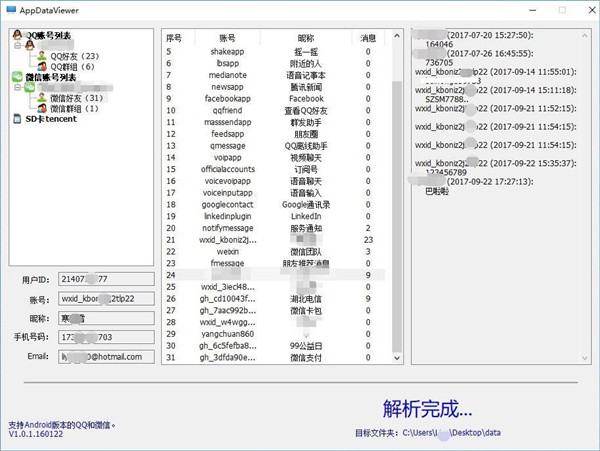Select the newsapp row
The width and height of the screenshot is (600, 451).
pyautogui.click(x=274, y=87)
